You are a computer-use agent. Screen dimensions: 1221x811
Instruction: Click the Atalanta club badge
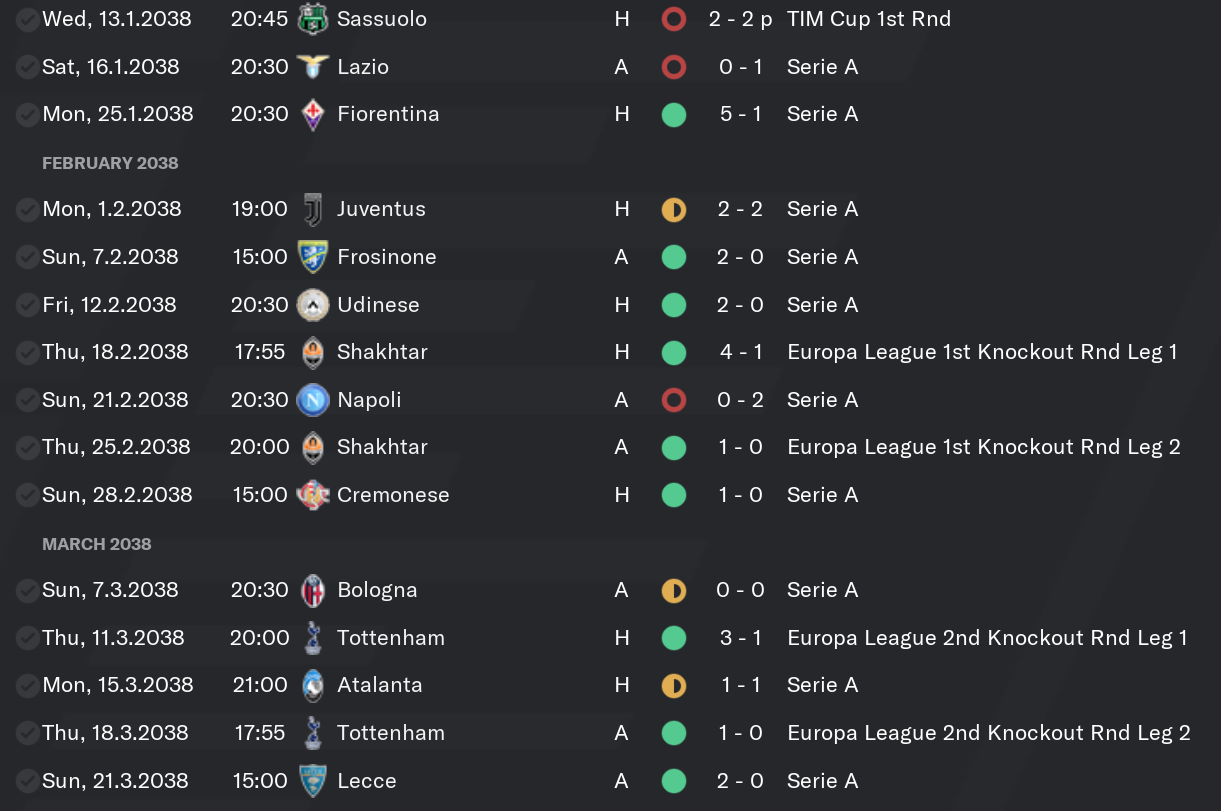coord(313,685)
